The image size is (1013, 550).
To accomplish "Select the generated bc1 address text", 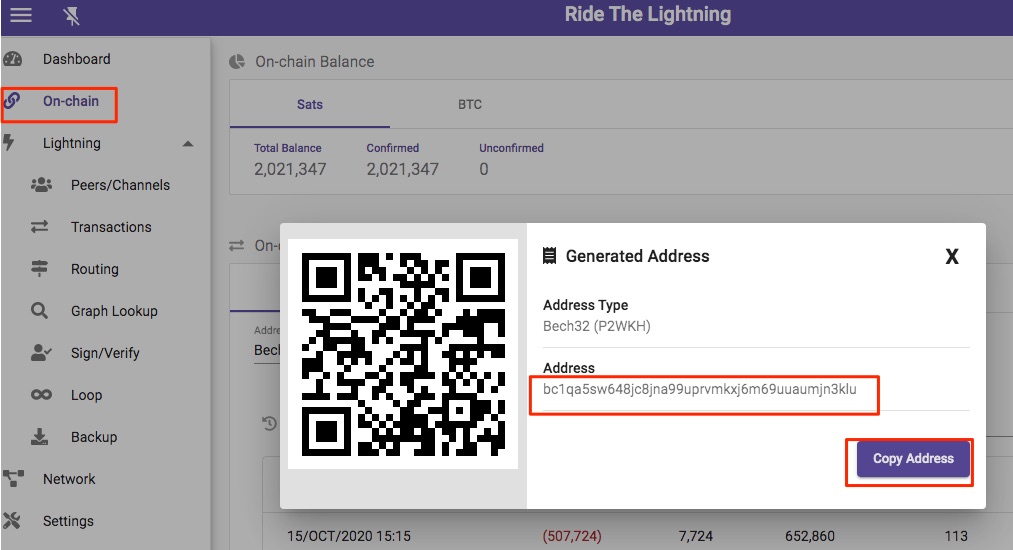I will [x=700, y=389].
